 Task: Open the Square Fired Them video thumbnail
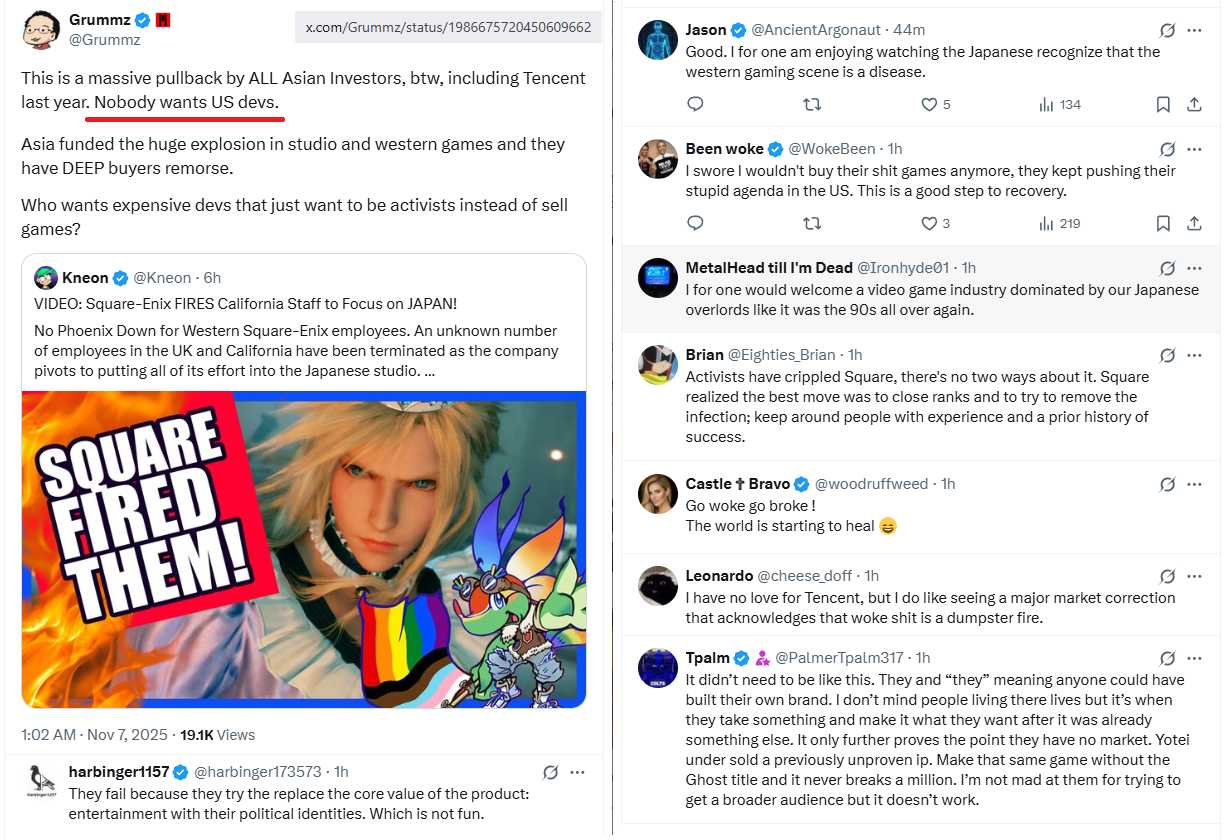[303, 548]
